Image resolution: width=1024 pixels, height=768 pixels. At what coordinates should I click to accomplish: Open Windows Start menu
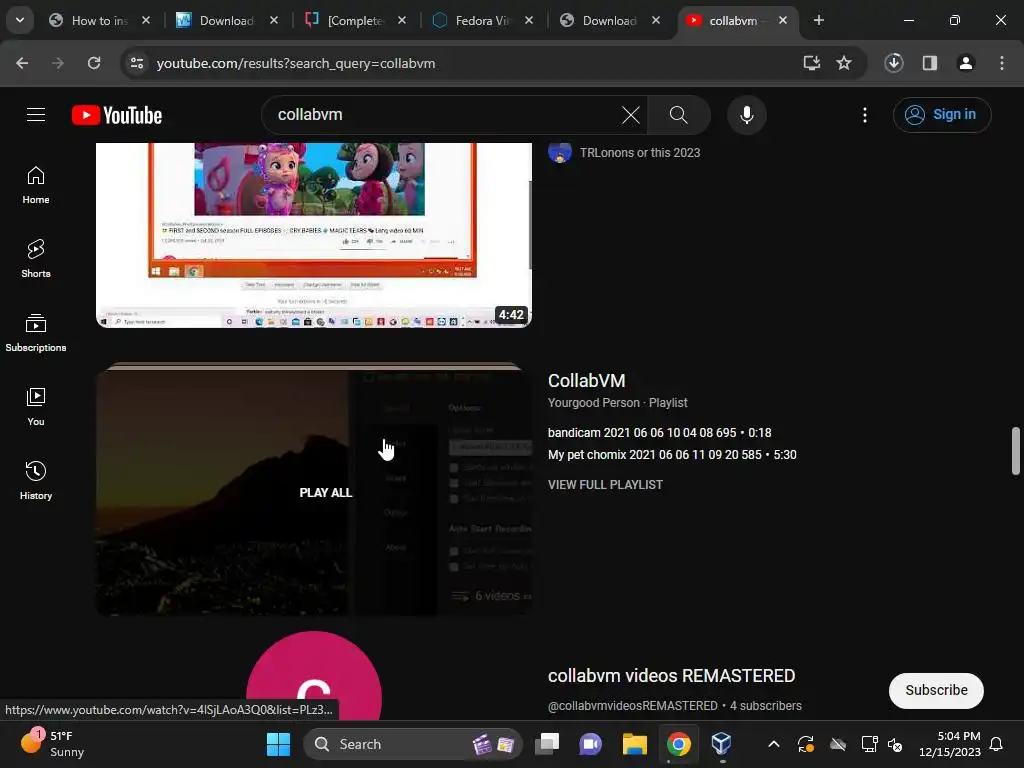pos(278,744)
